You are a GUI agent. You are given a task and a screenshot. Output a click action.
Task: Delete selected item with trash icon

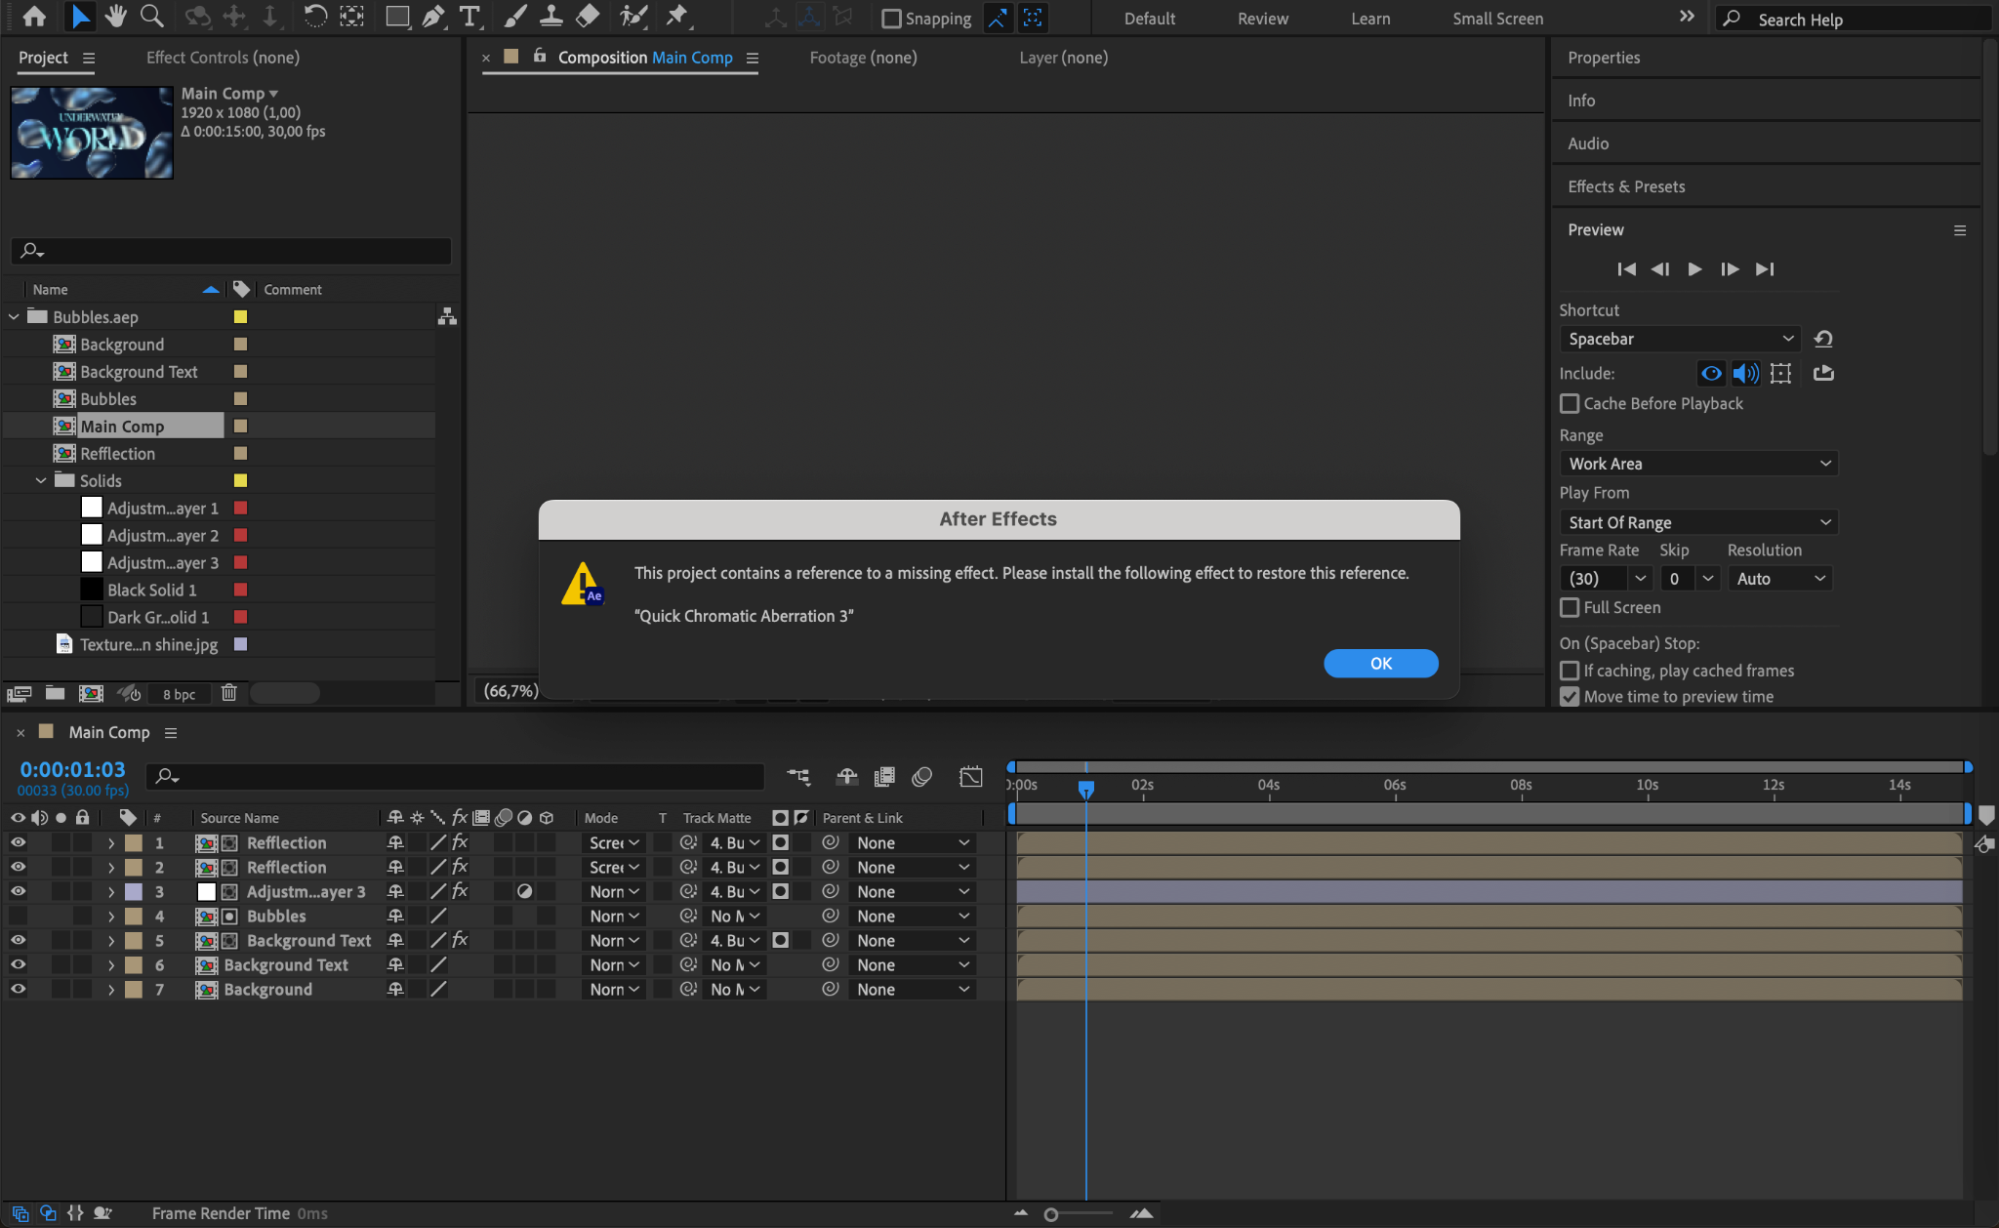tap(229, 693)
